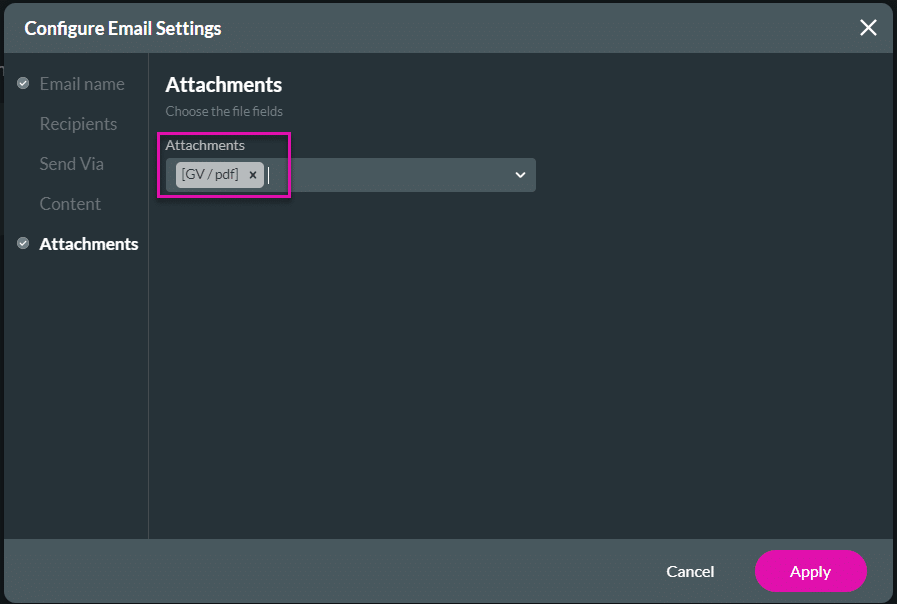Viewport: 897px width, 604px height.
Task: Click the dropdown chevron on the Attachments field
Action: click(x=520, y=174)
